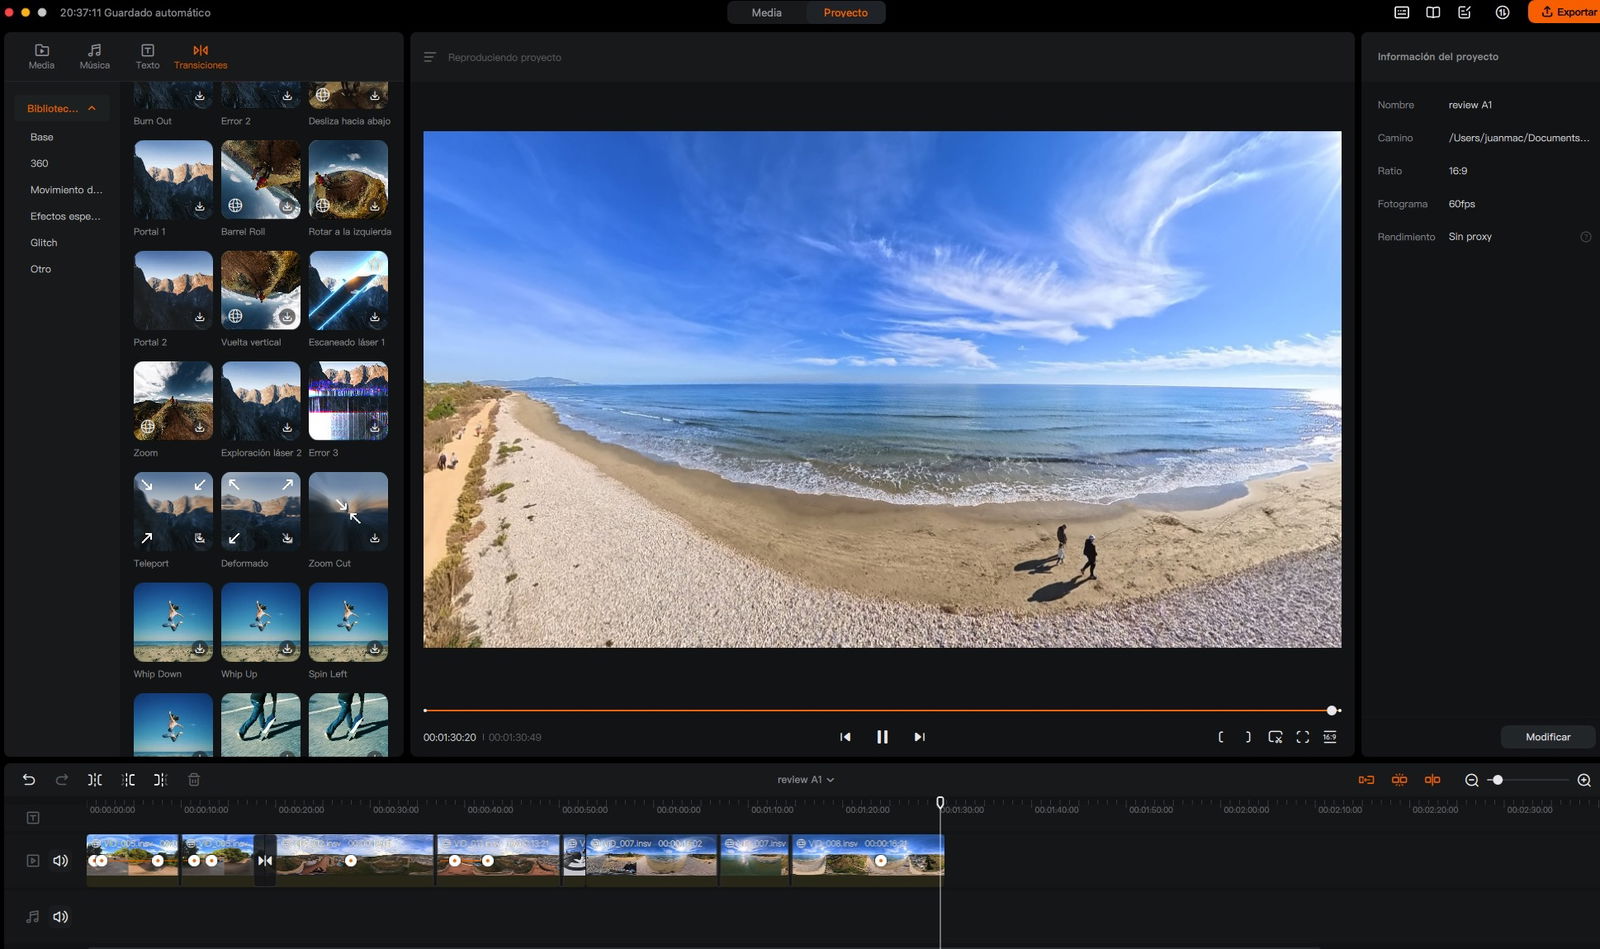The height and width of the screenshot is (949, 1600).
Task: Open the review A1 project dropdown
Action: (805, 780)
